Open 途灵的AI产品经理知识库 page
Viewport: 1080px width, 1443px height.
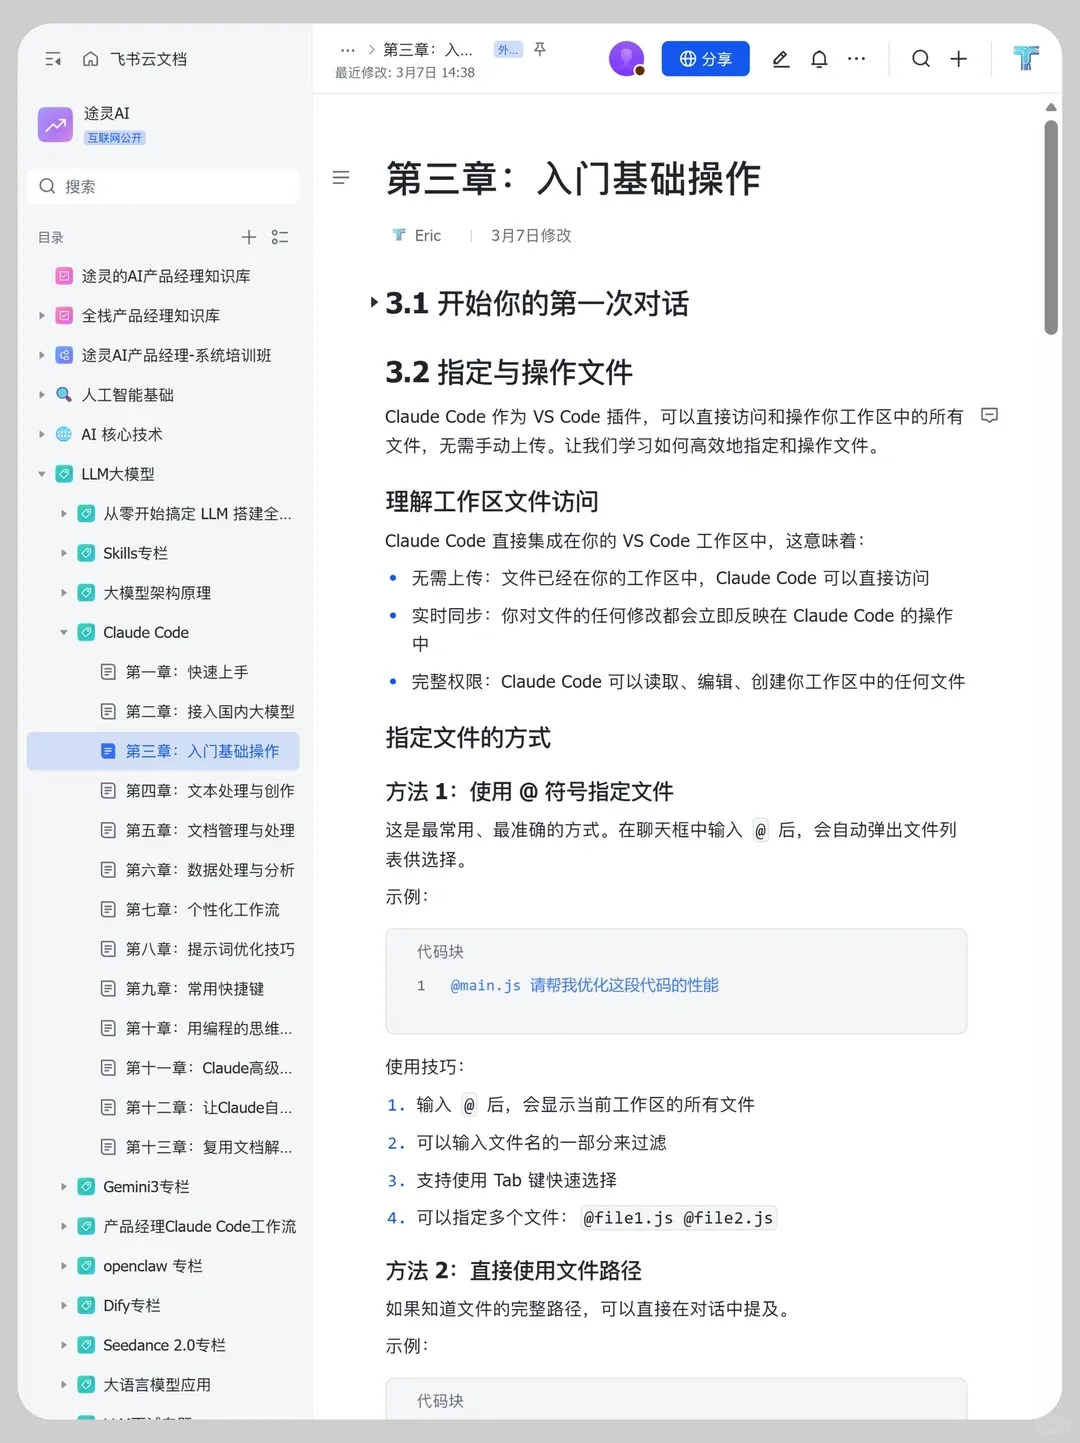pyautogui.click(x=165, y=276)
